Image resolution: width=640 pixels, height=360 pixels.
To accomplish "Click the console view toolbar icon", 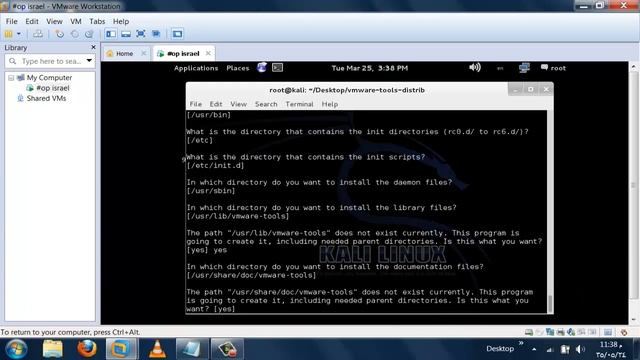I will click(x=177, y=34).
